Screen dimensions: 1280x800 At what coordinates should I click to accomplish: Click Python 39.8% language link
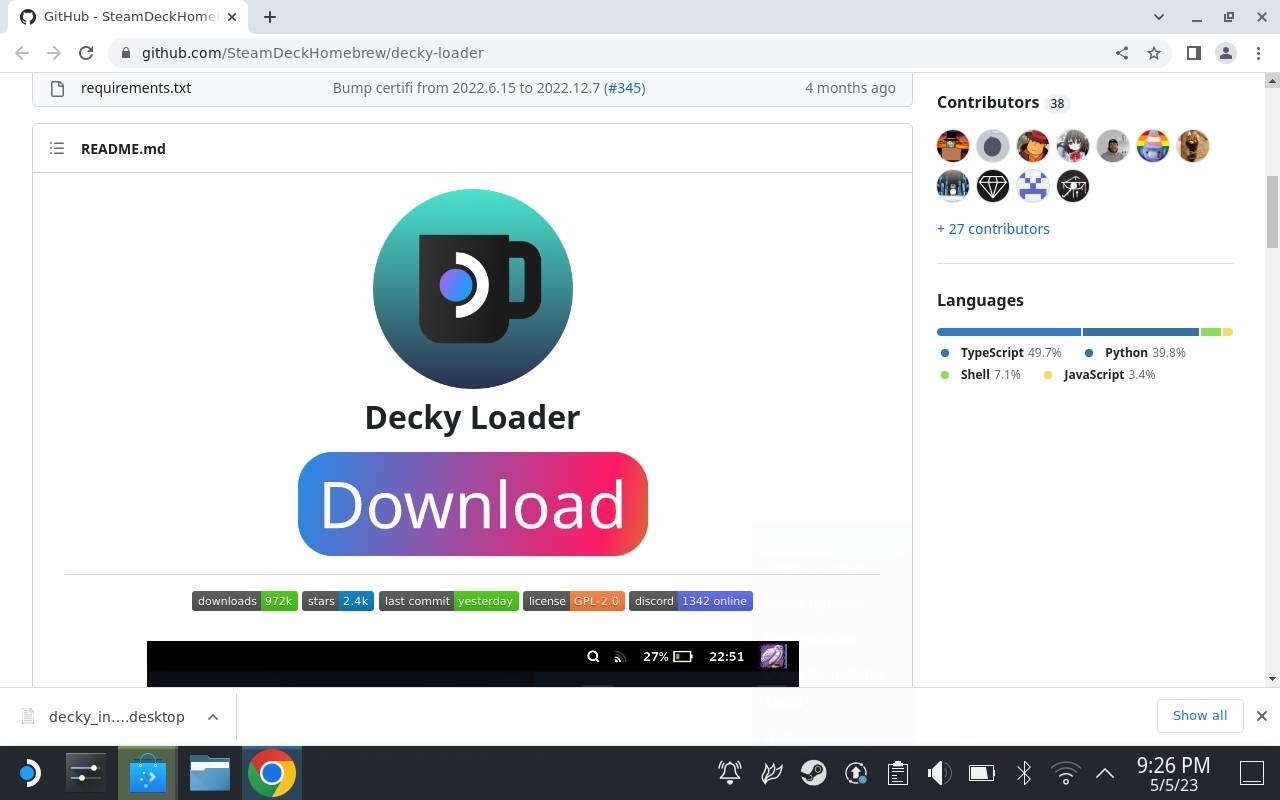(x=1135, y=353)
